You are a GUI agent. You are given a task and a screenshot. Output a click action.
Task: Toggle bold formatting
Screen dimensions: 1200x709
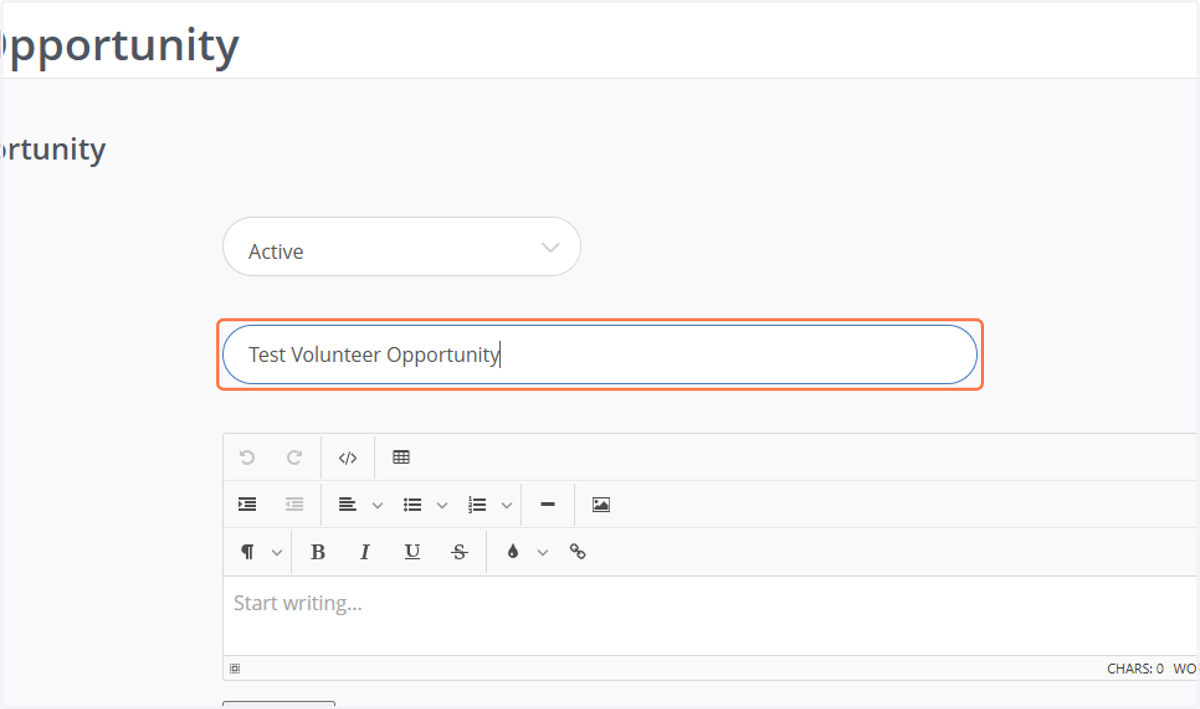(318, 552)
